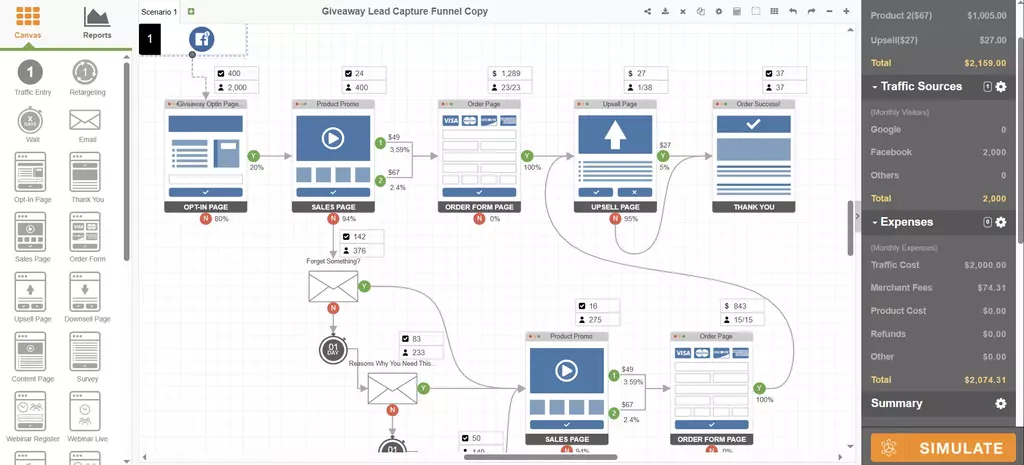Click the Facebook traffic source node on canvas
The width and height of the screenshot is (1024, 465).
202,39
